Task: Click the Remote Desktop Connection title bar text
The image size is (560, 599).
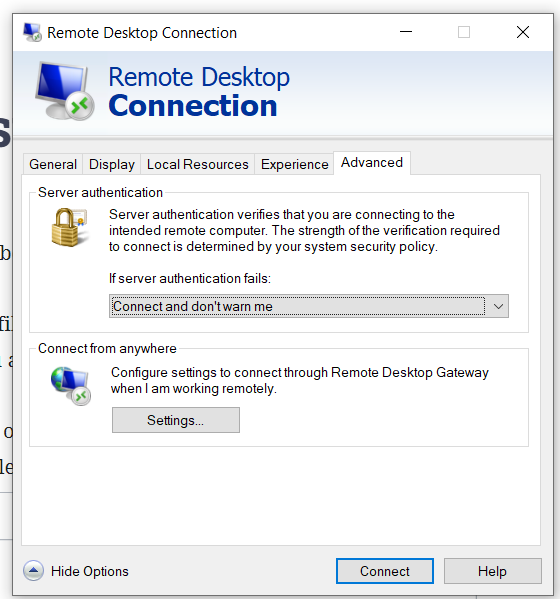Action: 142,33
